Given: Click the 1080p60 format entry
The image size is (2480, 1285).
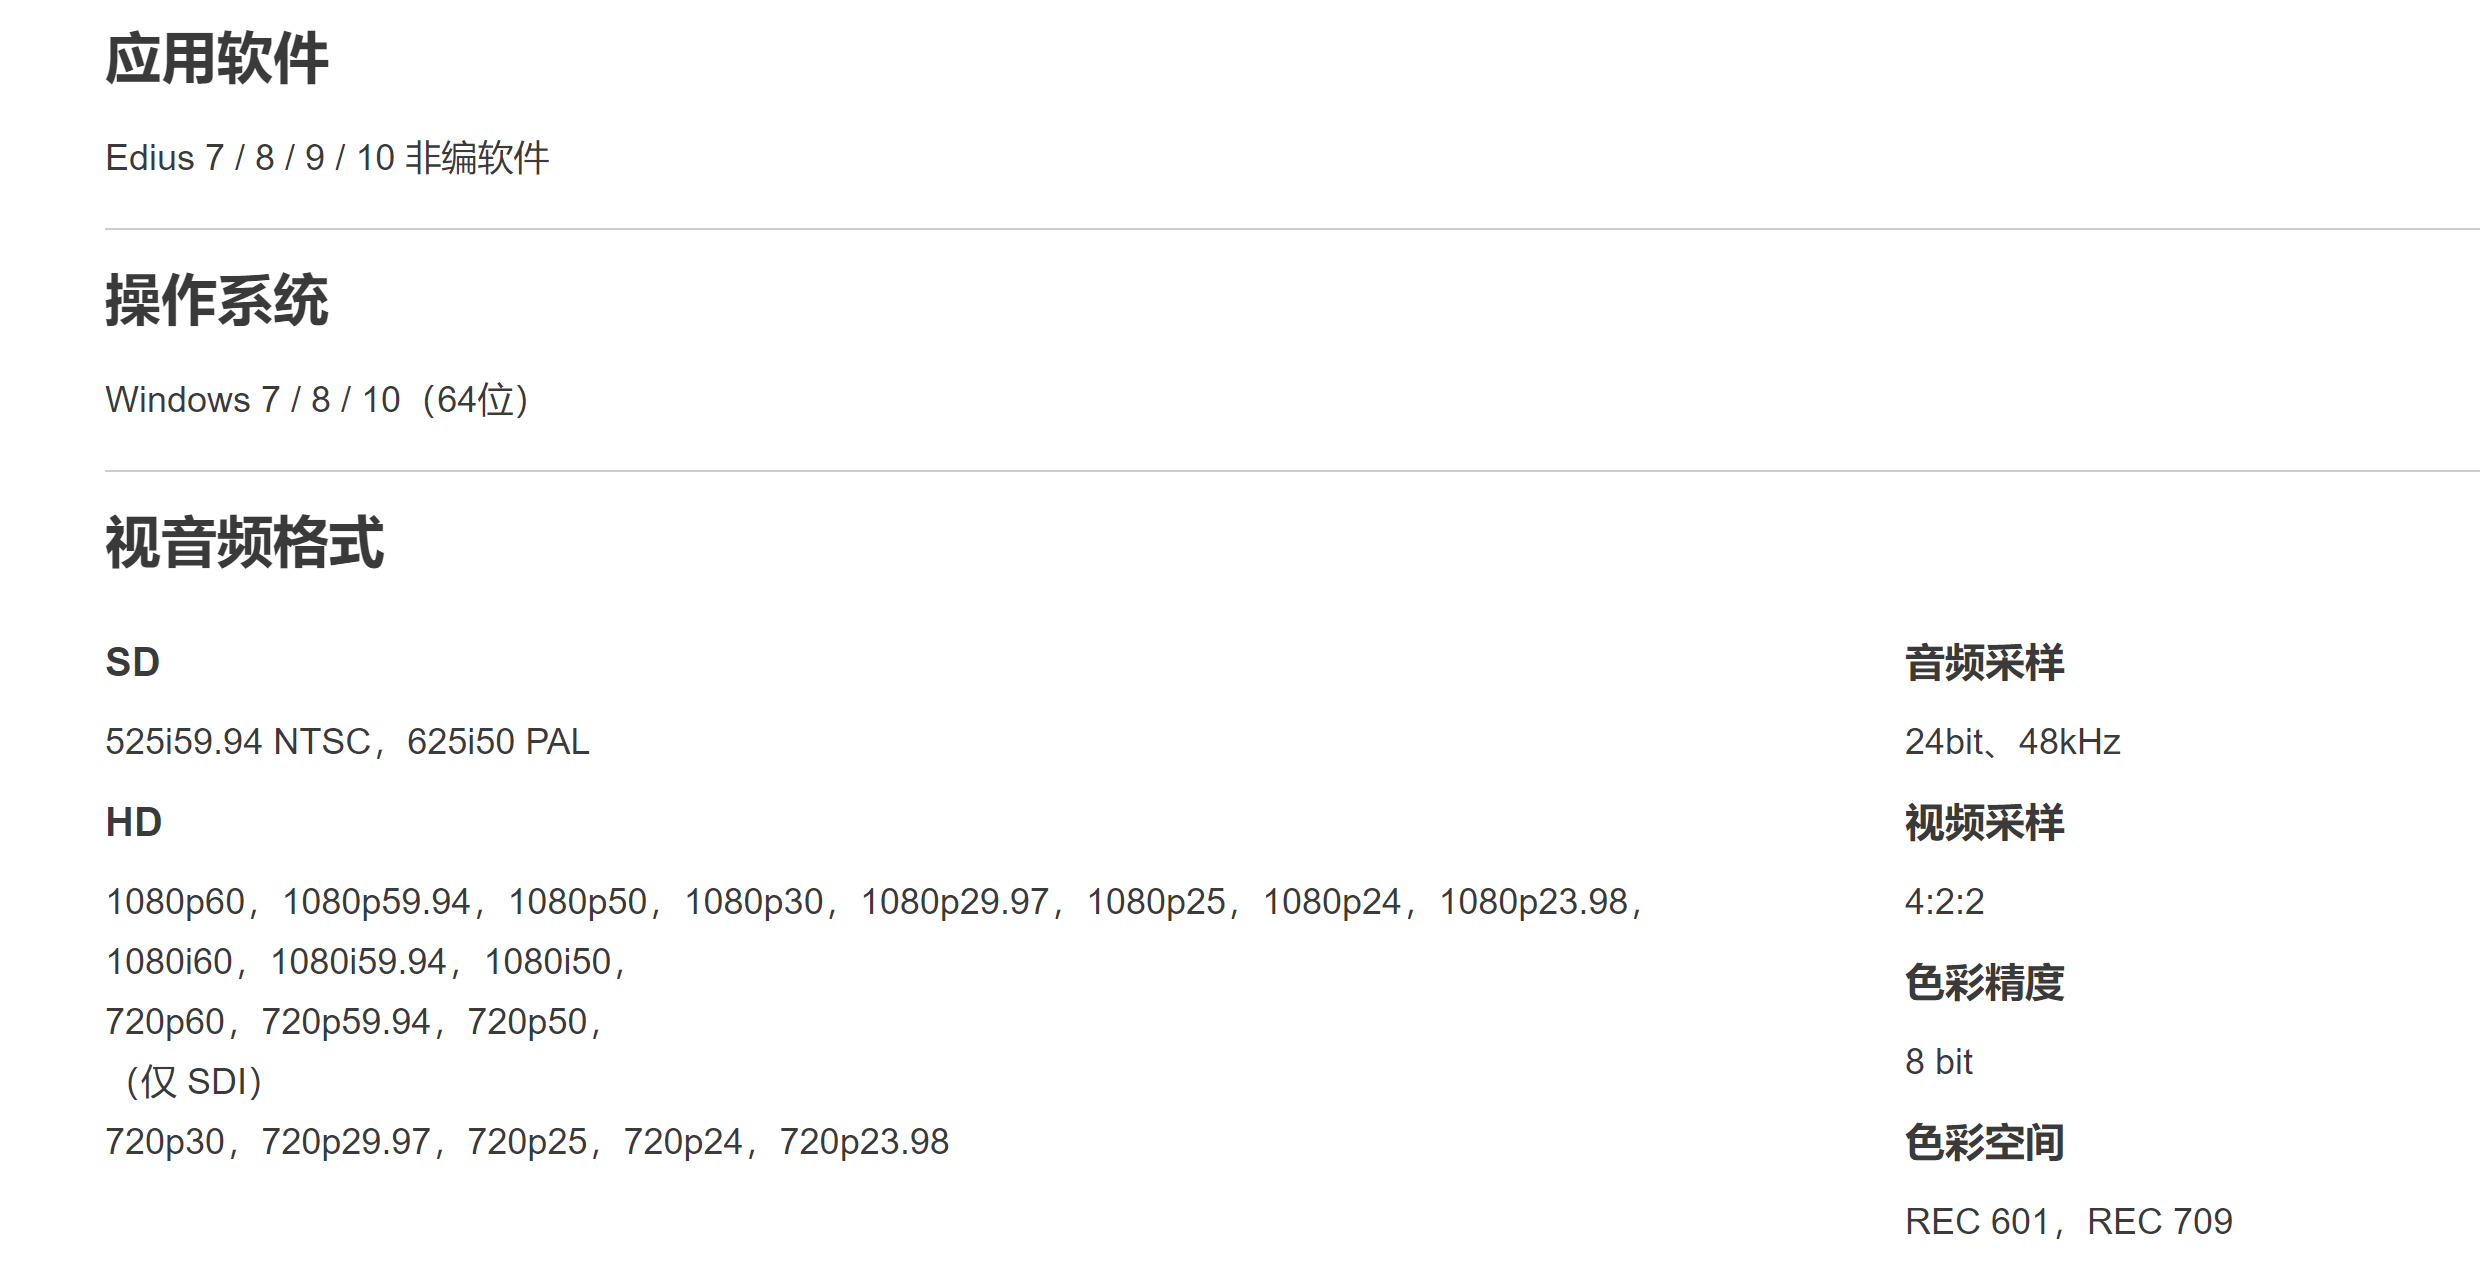Looking at the screenshot, I should [175, 902].
